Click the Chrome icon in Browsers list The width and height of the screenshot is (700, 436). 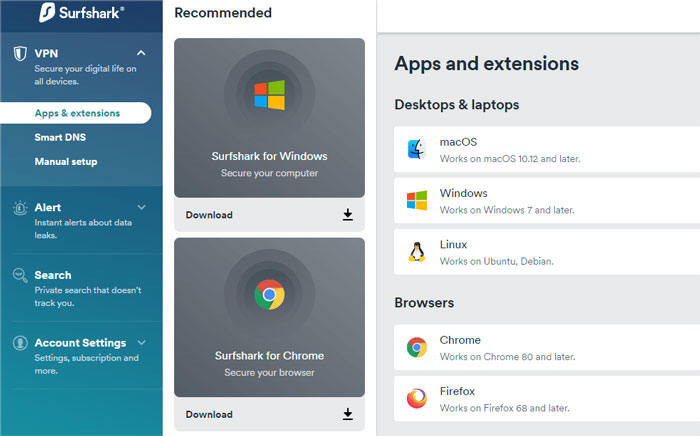point(417,347)
